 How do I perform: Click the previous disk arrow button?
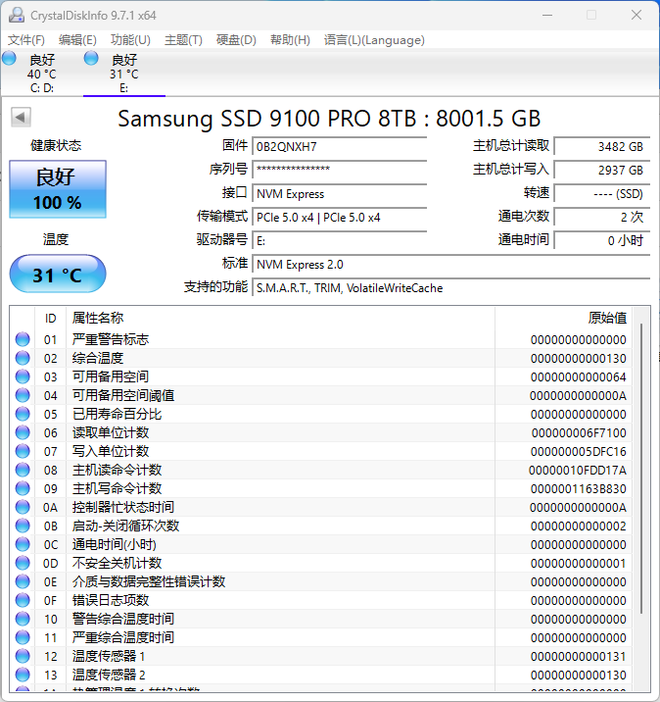click(20, 117)
